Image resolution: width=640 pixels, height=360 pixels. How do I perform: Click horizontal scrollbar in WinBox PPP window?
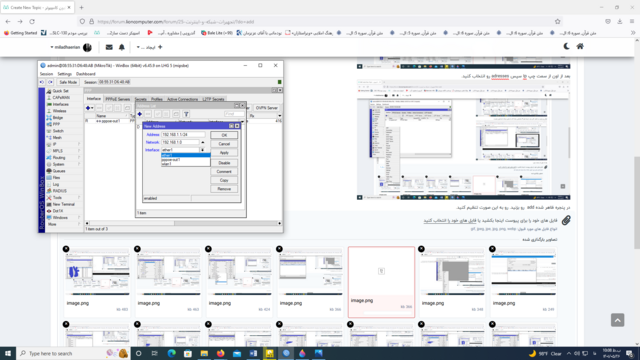[183, 223]
